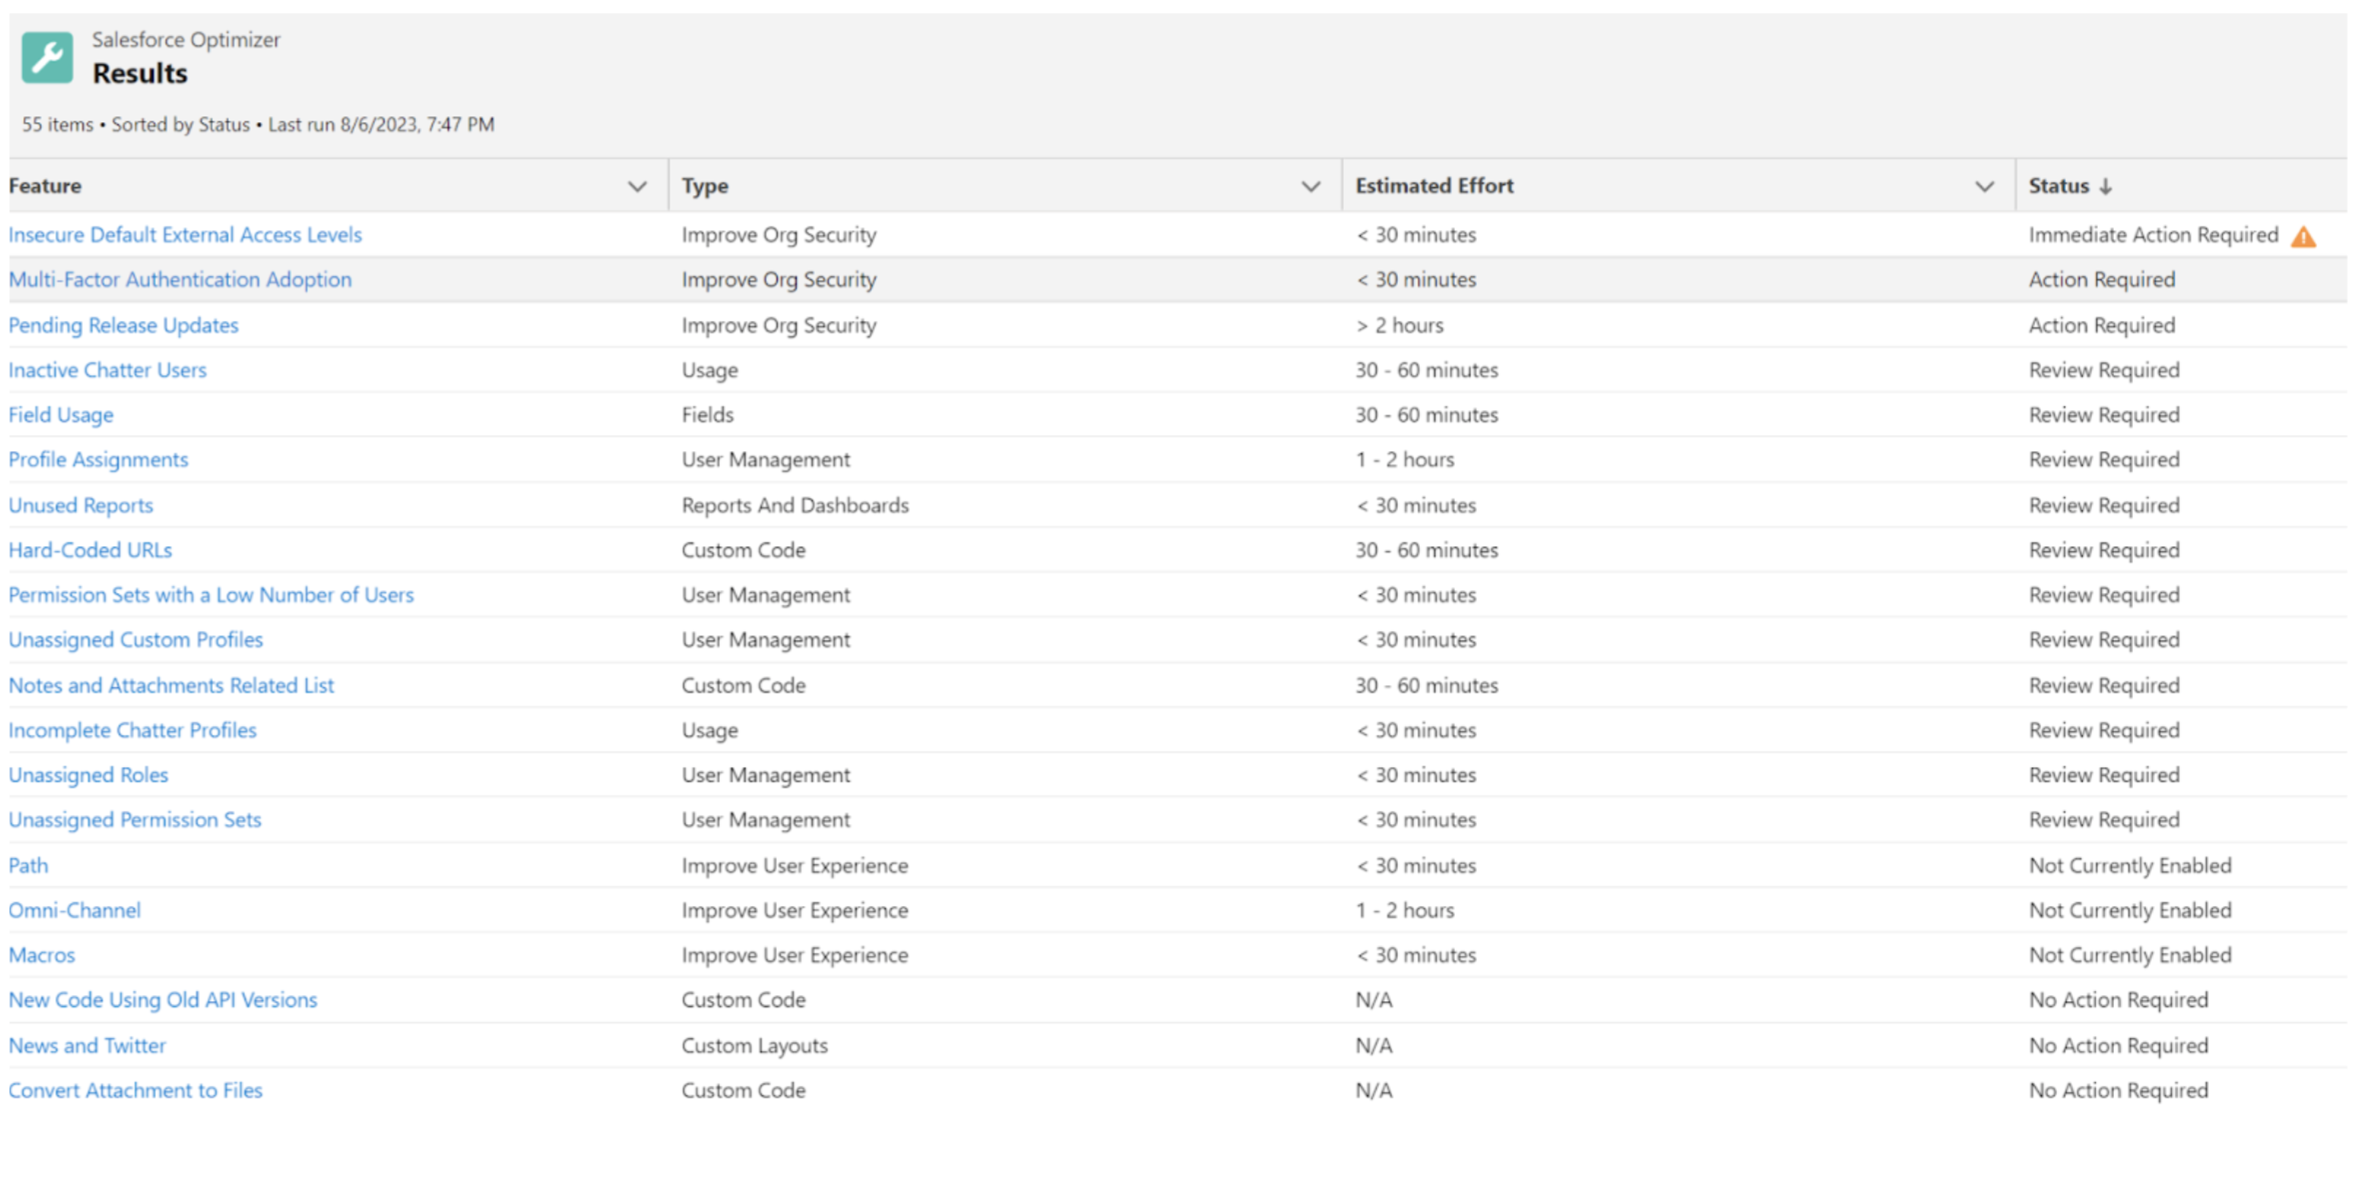This screenshot has width=2370, height=1178.
Task: Click 'Improve User Experience' type in Macros row
Action: [x=795, y=955]
